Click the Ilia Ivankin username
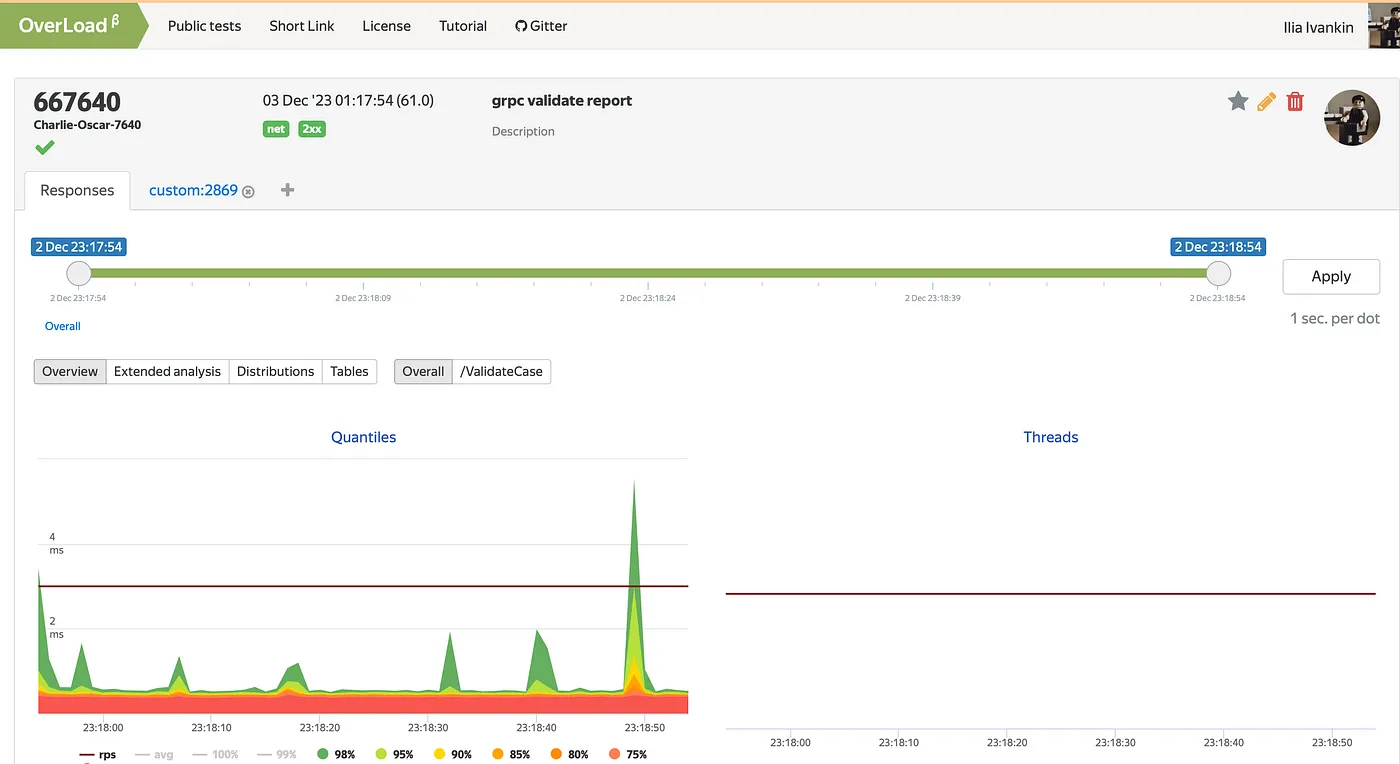The image size is (1400, 764). tap(1318, 27)
